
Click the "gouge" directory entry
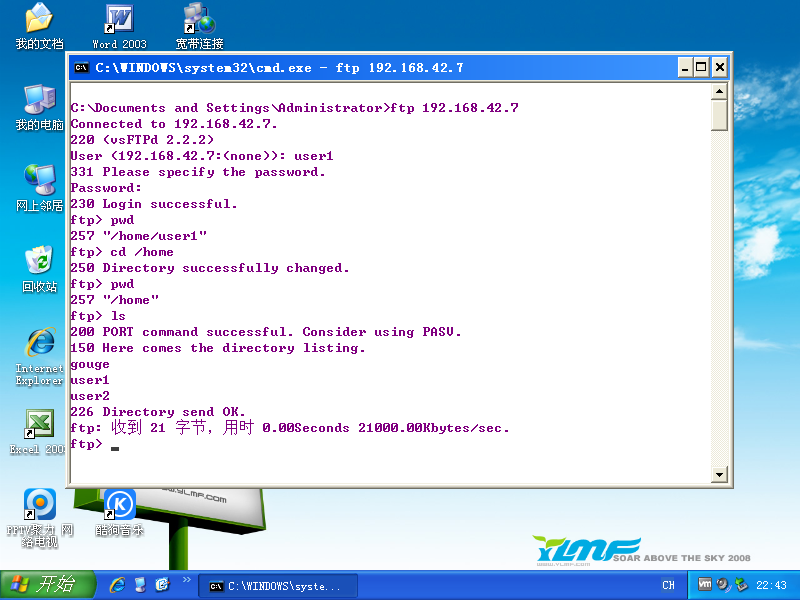point(90,364)
